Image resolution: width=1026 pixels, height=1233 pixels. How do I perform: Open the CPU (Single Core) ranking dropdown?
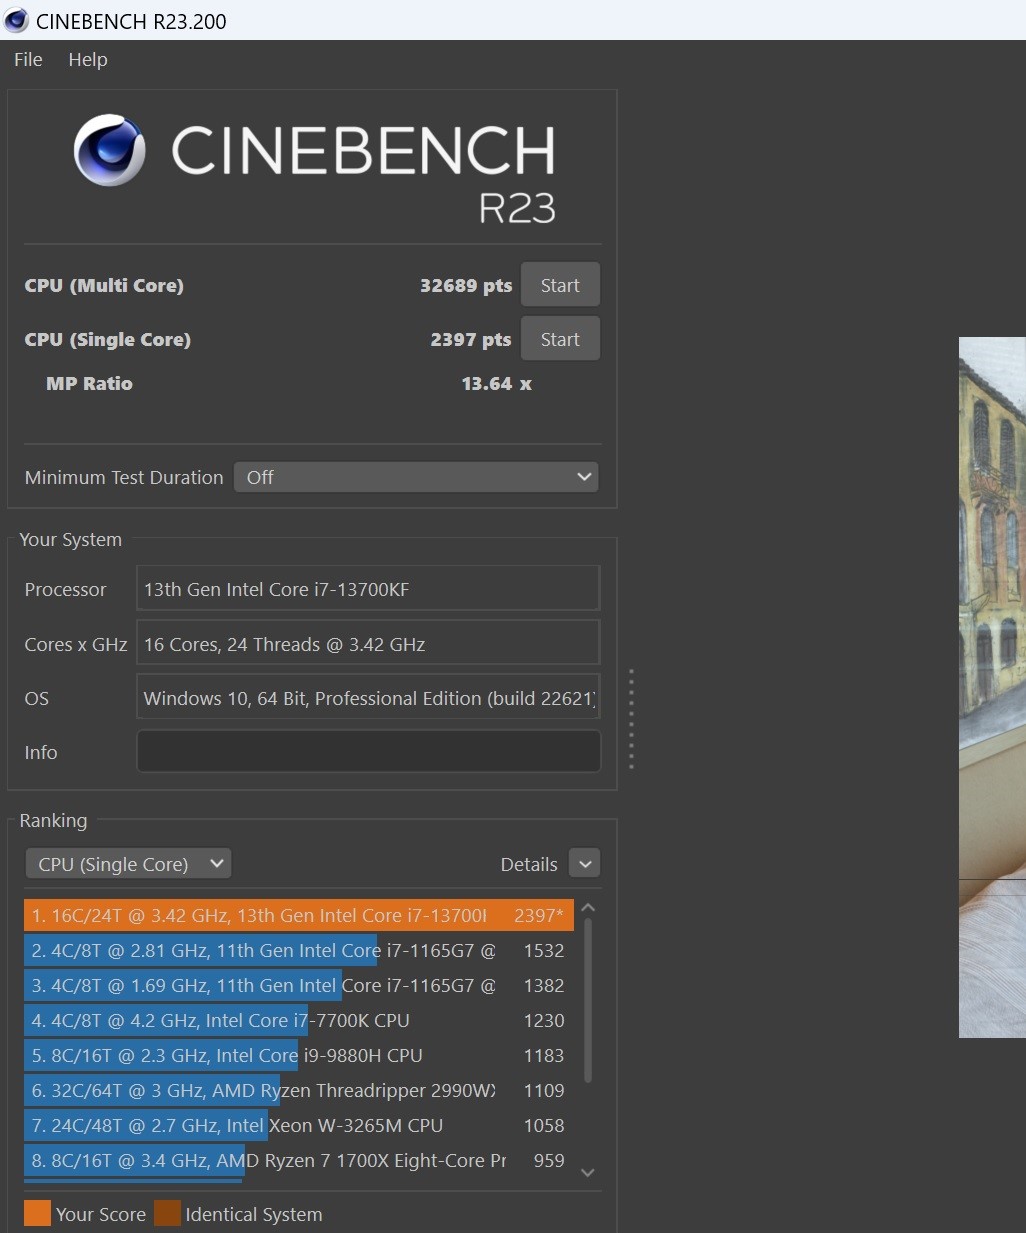(x=128, y=864)
